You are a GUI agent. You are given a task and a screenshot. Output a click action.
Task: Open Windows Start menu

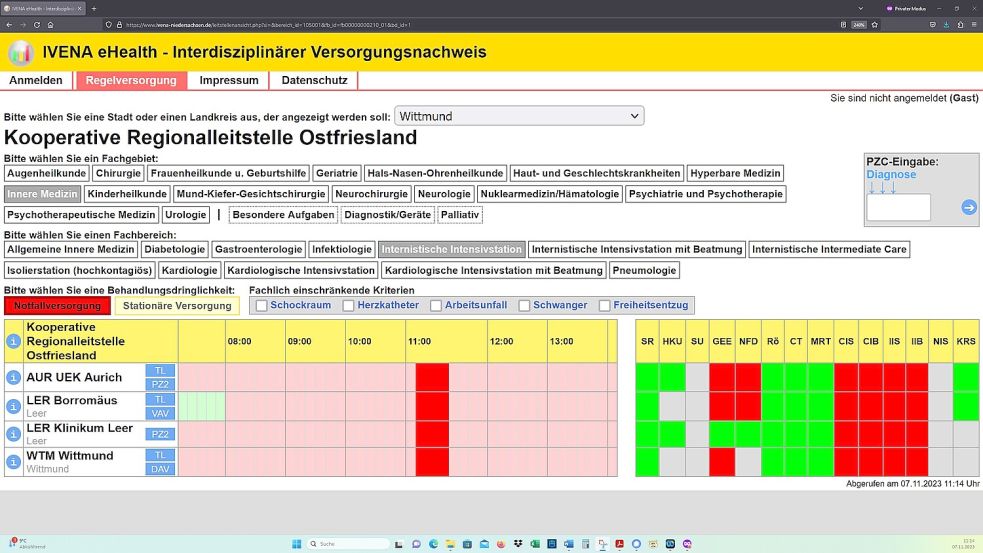(x=297, y=544)
